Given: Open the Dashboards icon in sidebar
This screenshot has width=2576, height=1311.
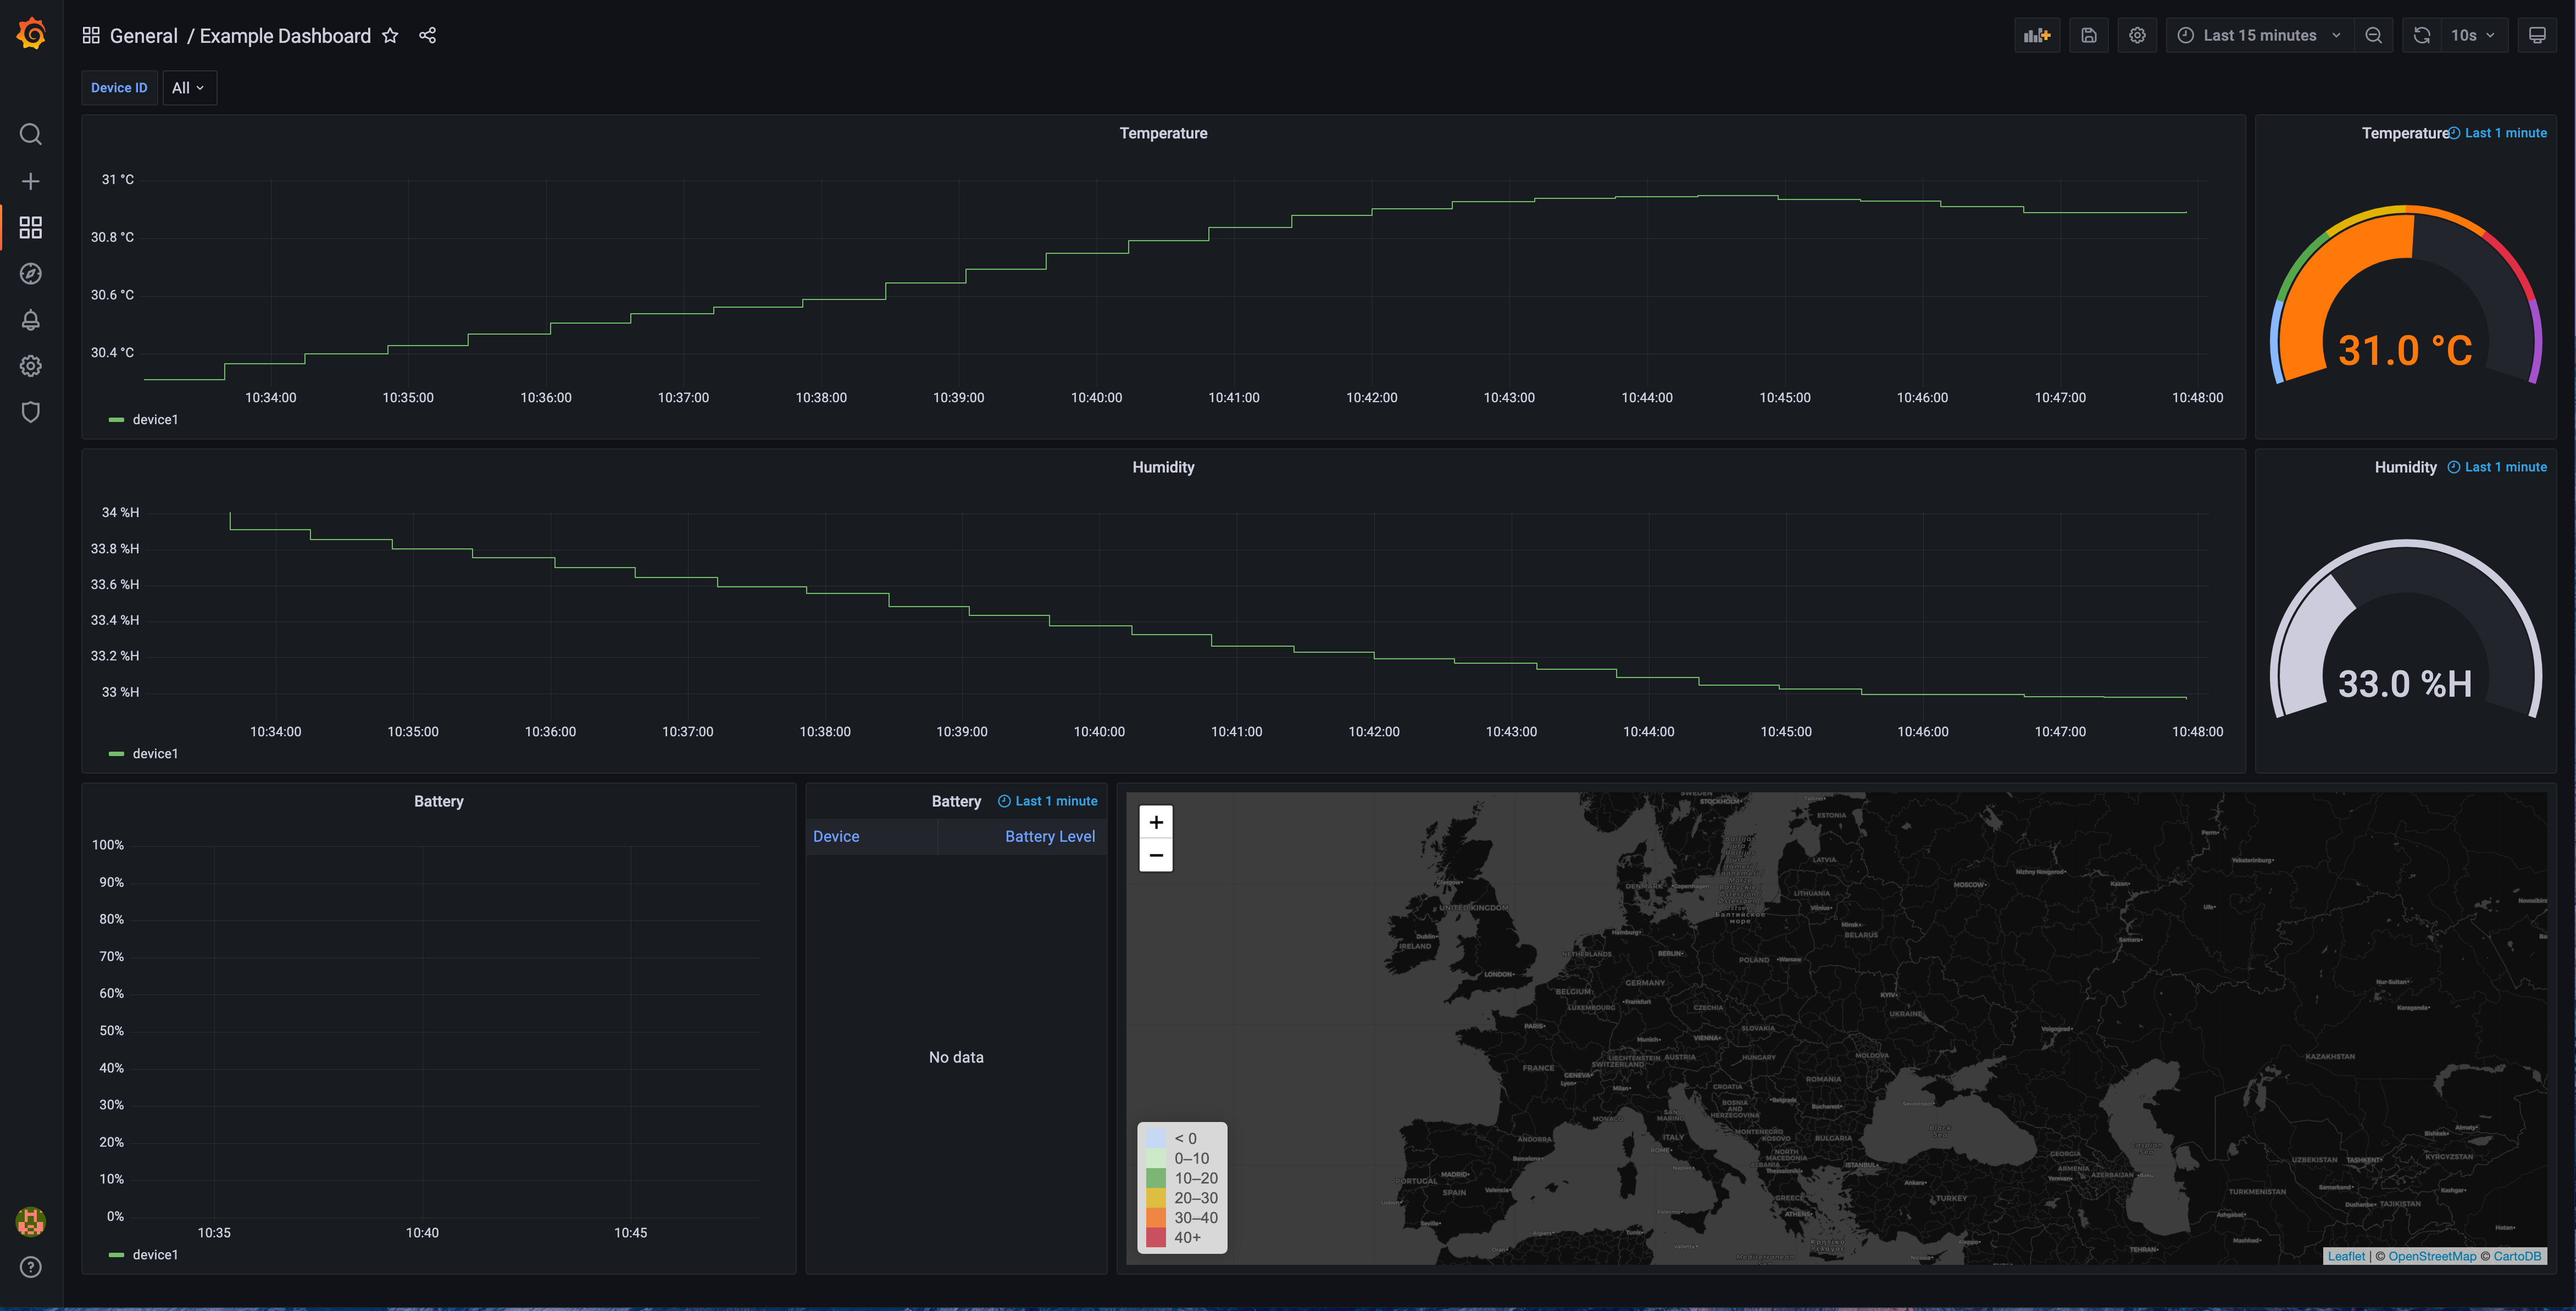Looking at the screenshot, I should click(x=31, y=227).
